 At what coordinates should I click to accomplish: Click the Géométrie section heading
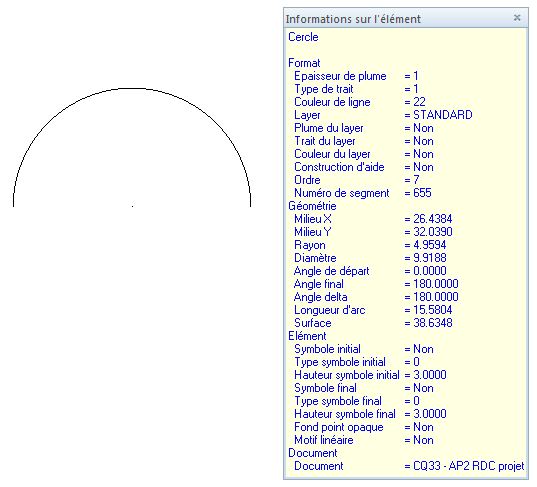pyautogui.click(x=312, y=206)
